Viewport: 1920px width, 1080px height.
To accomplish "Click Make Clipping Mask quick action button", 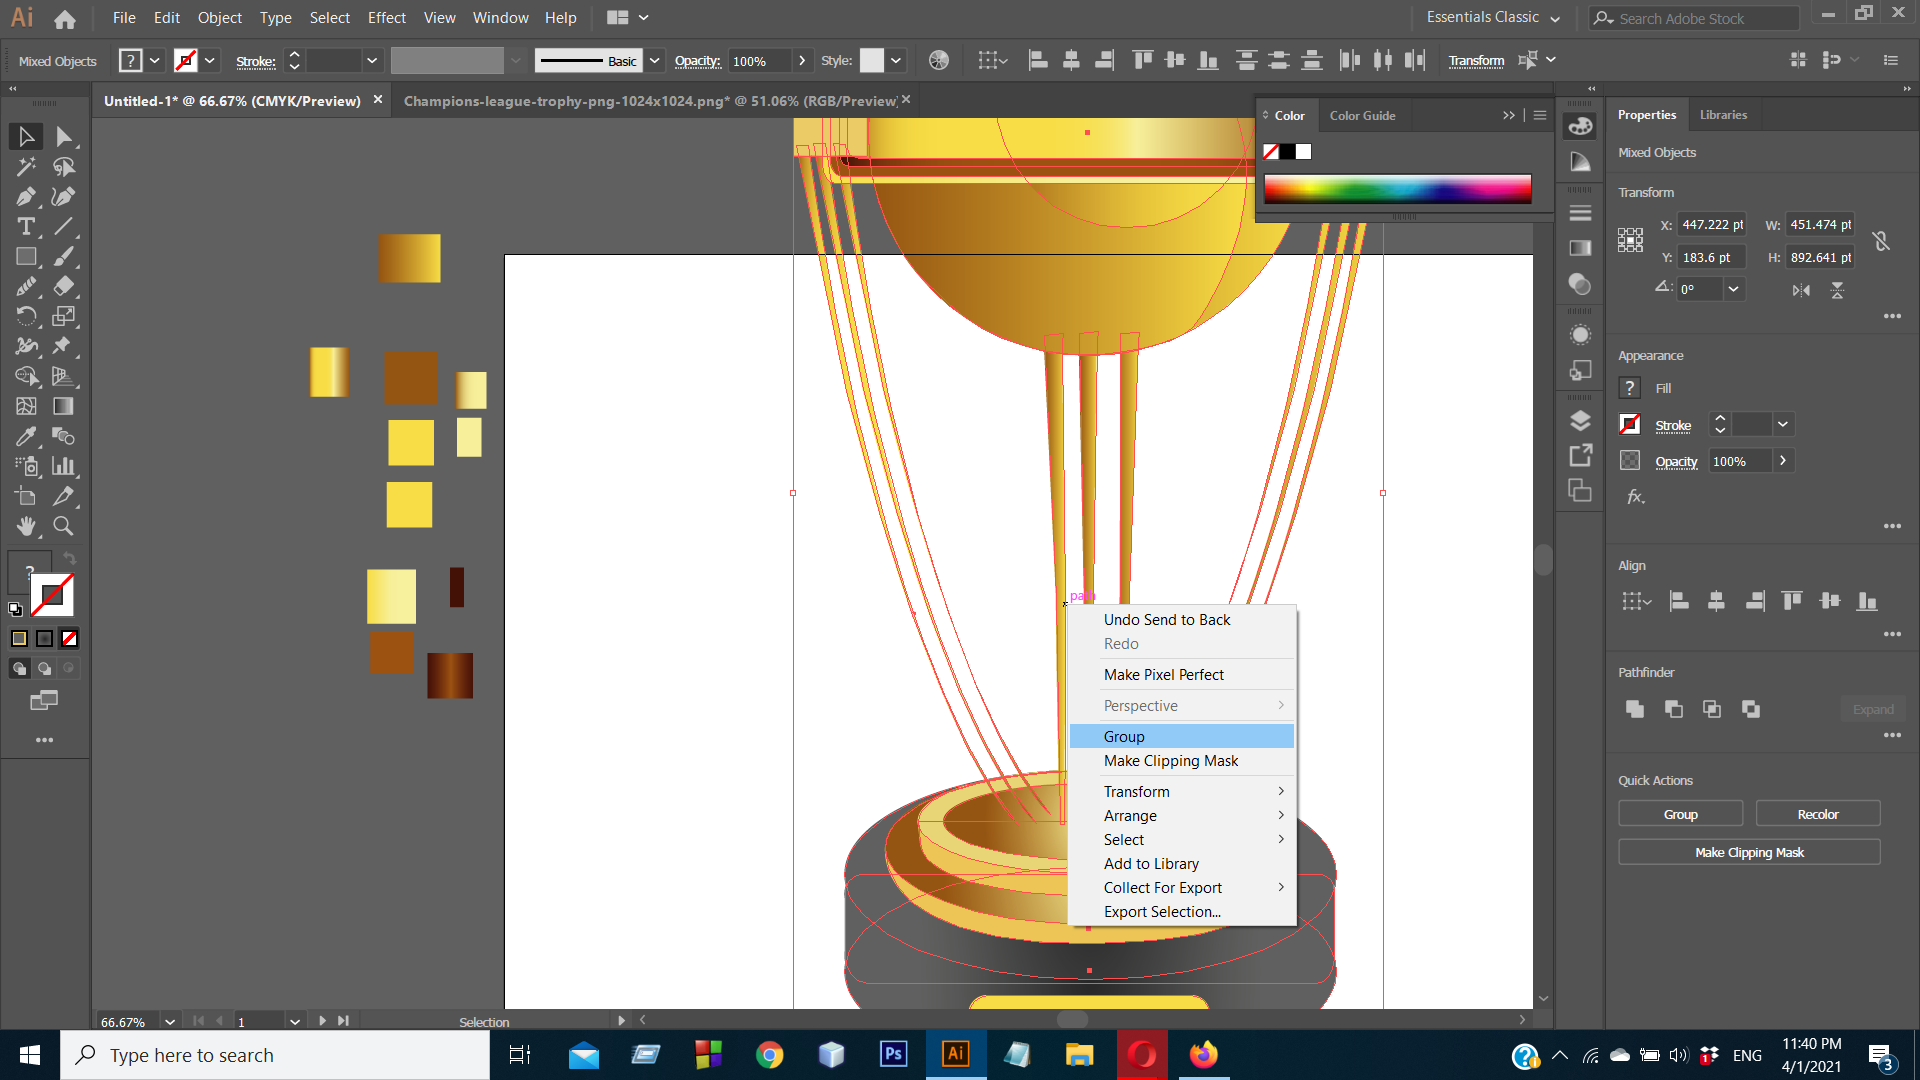I will pos(1749,852).
